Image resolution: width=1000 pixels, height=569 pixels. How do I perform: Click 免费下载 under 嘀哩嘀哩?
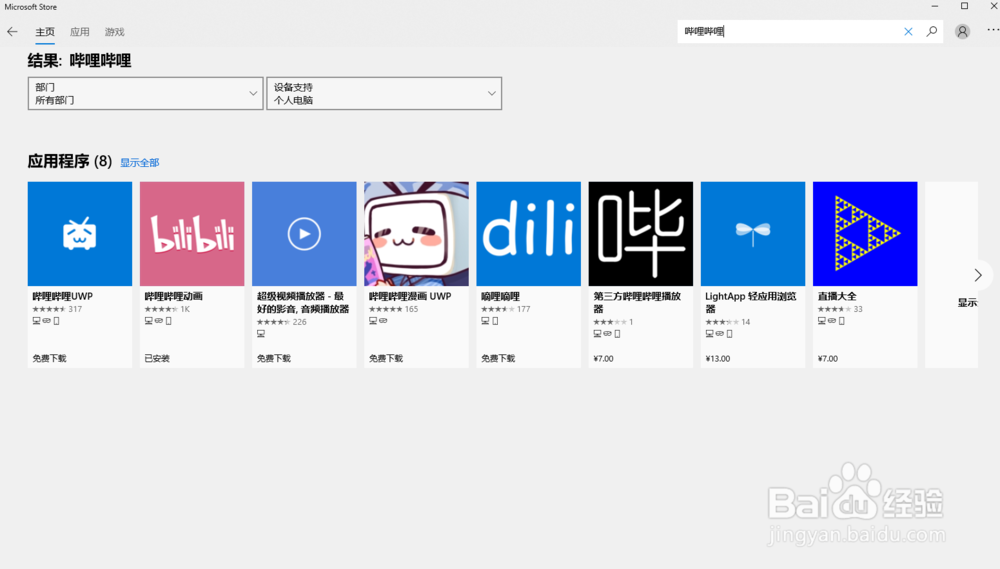pyautogui.click(x=498, y=358)
